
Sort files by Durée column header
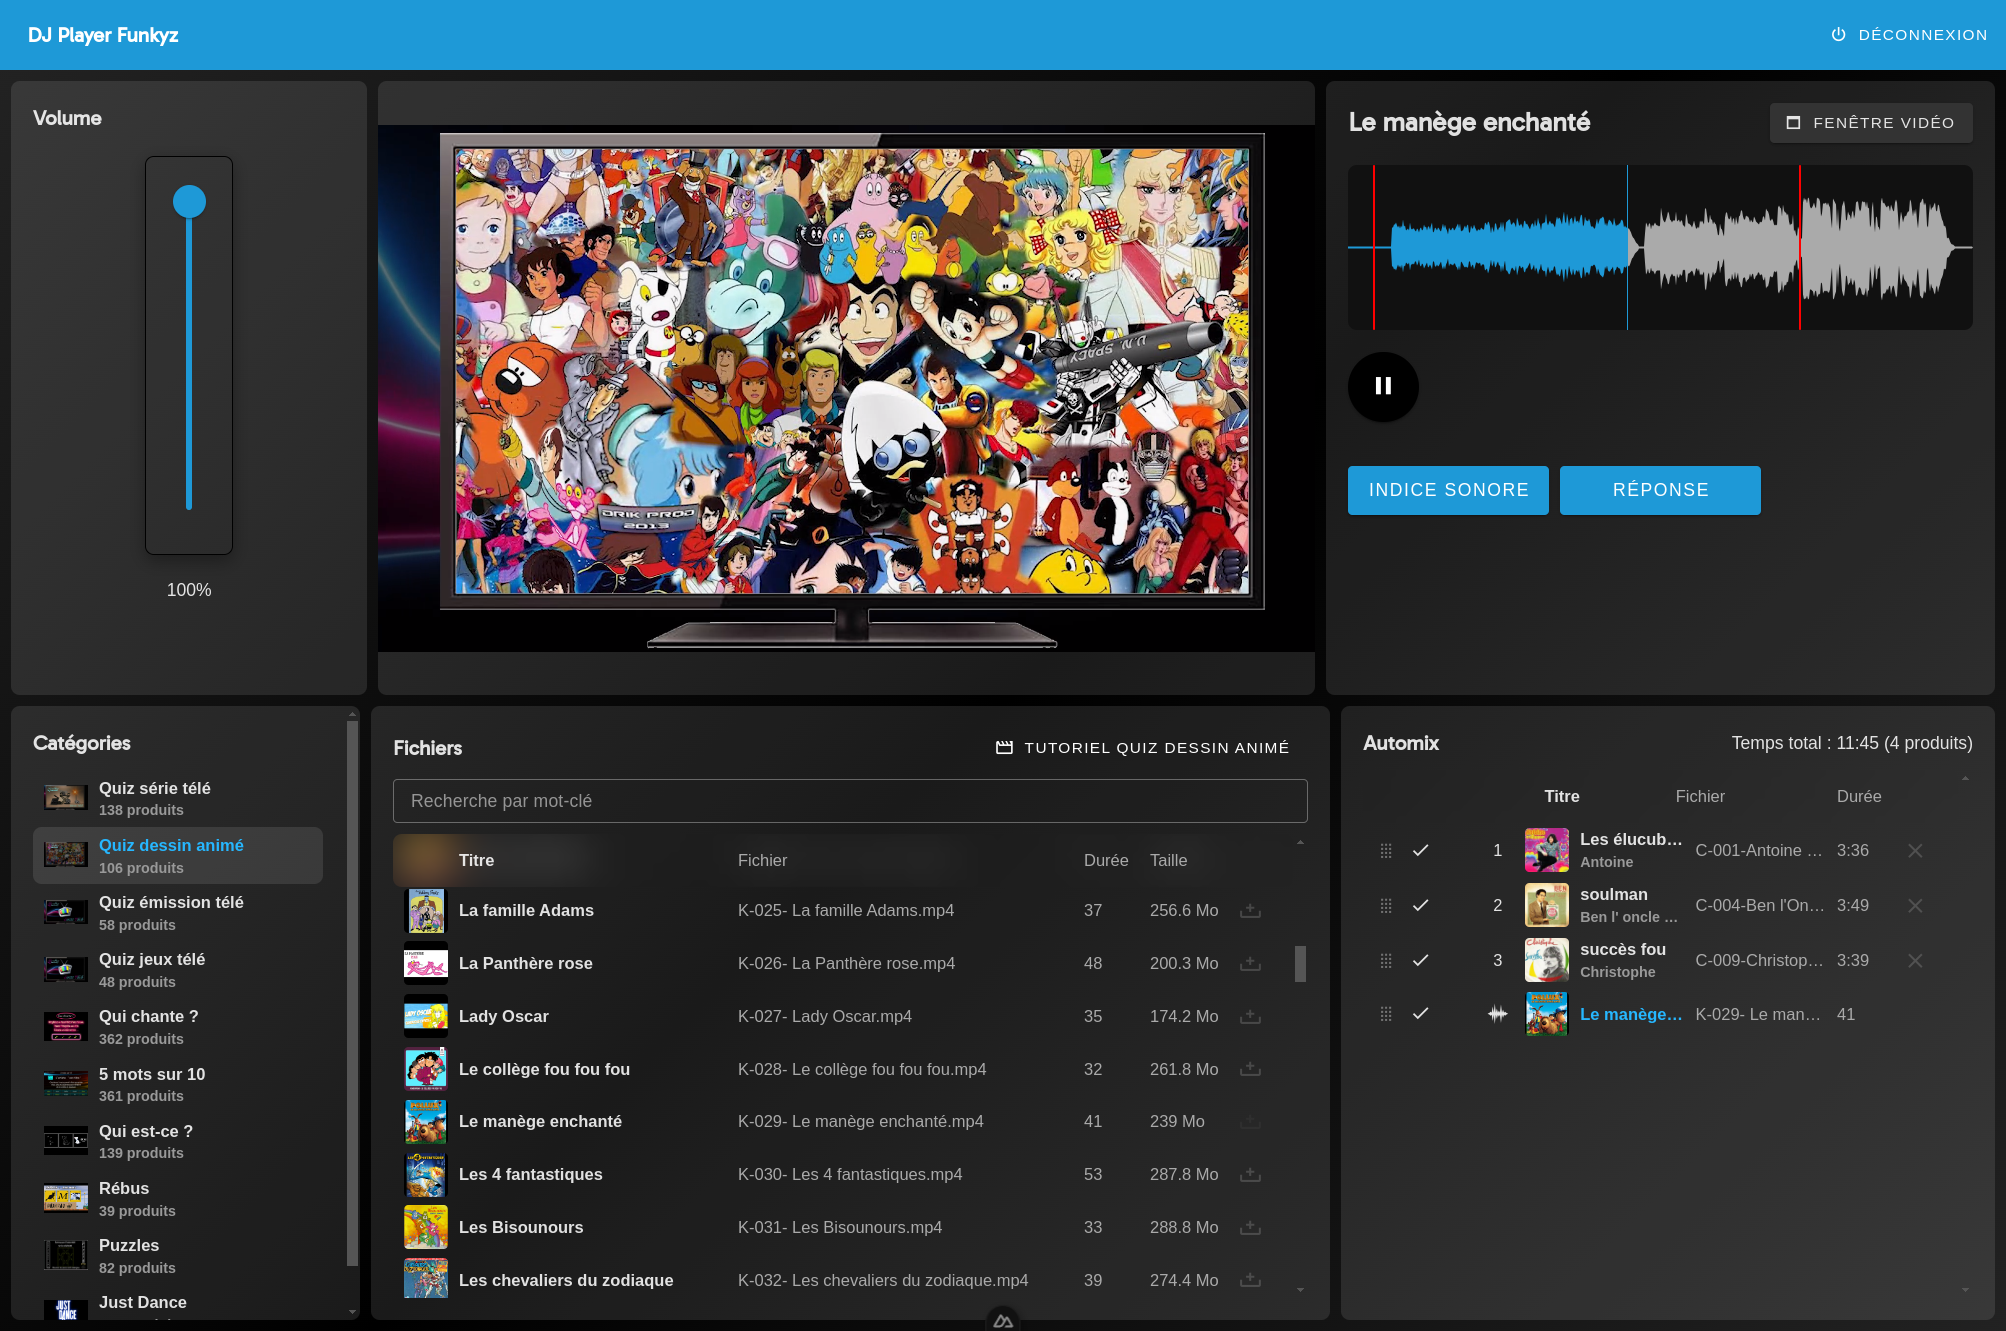(1106, 860)
